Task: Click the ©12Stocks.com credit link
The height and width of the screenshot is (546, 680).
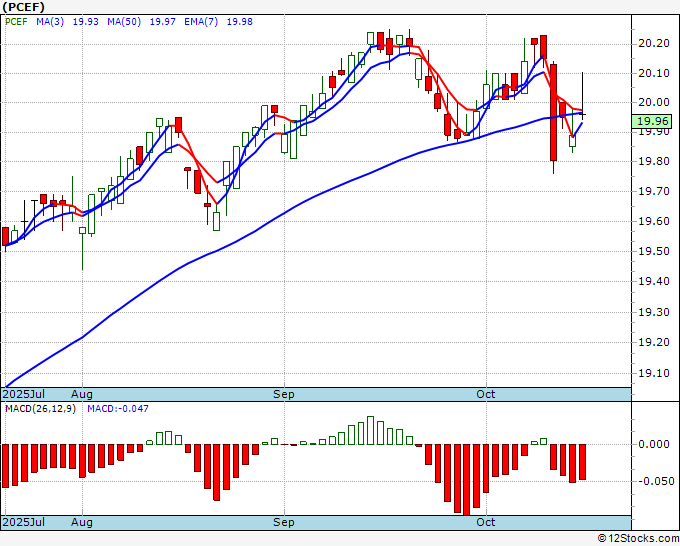Action: 638,539
